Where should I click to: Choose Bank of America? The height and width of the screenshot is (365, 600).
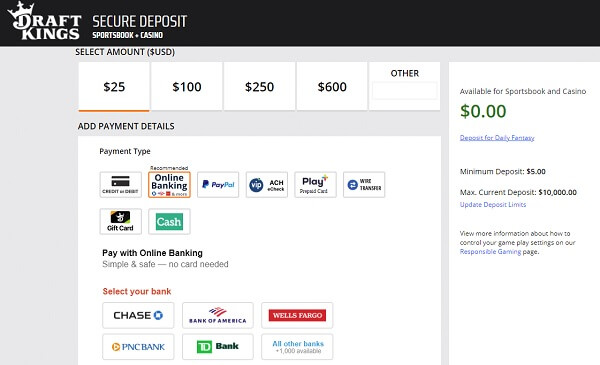(x=218, y=315)
